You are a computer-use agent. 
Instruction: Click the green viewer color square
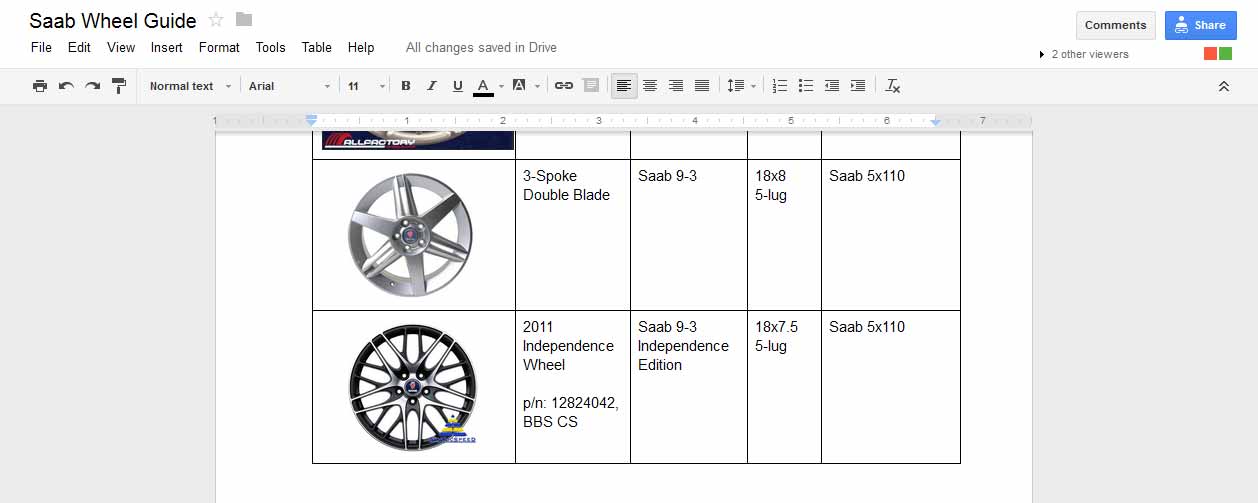(x=1225, y=54)
